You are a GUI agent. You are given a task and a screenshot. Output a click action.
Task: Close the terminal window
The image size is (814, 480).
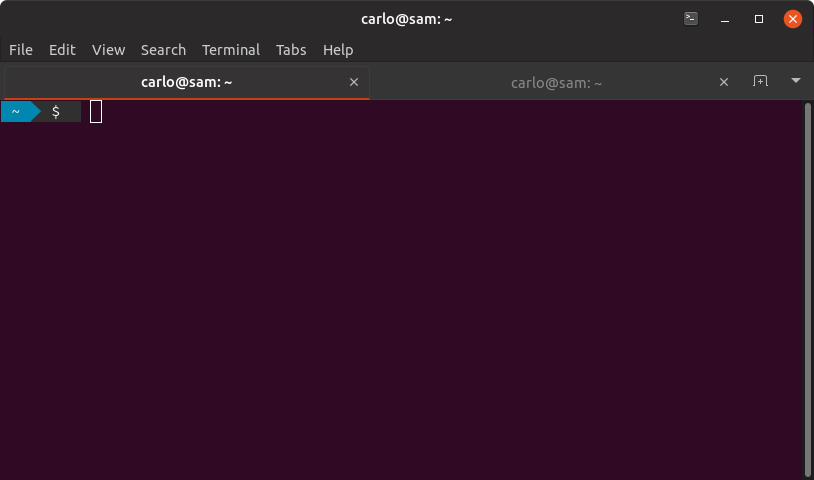(x=793, y=19)
